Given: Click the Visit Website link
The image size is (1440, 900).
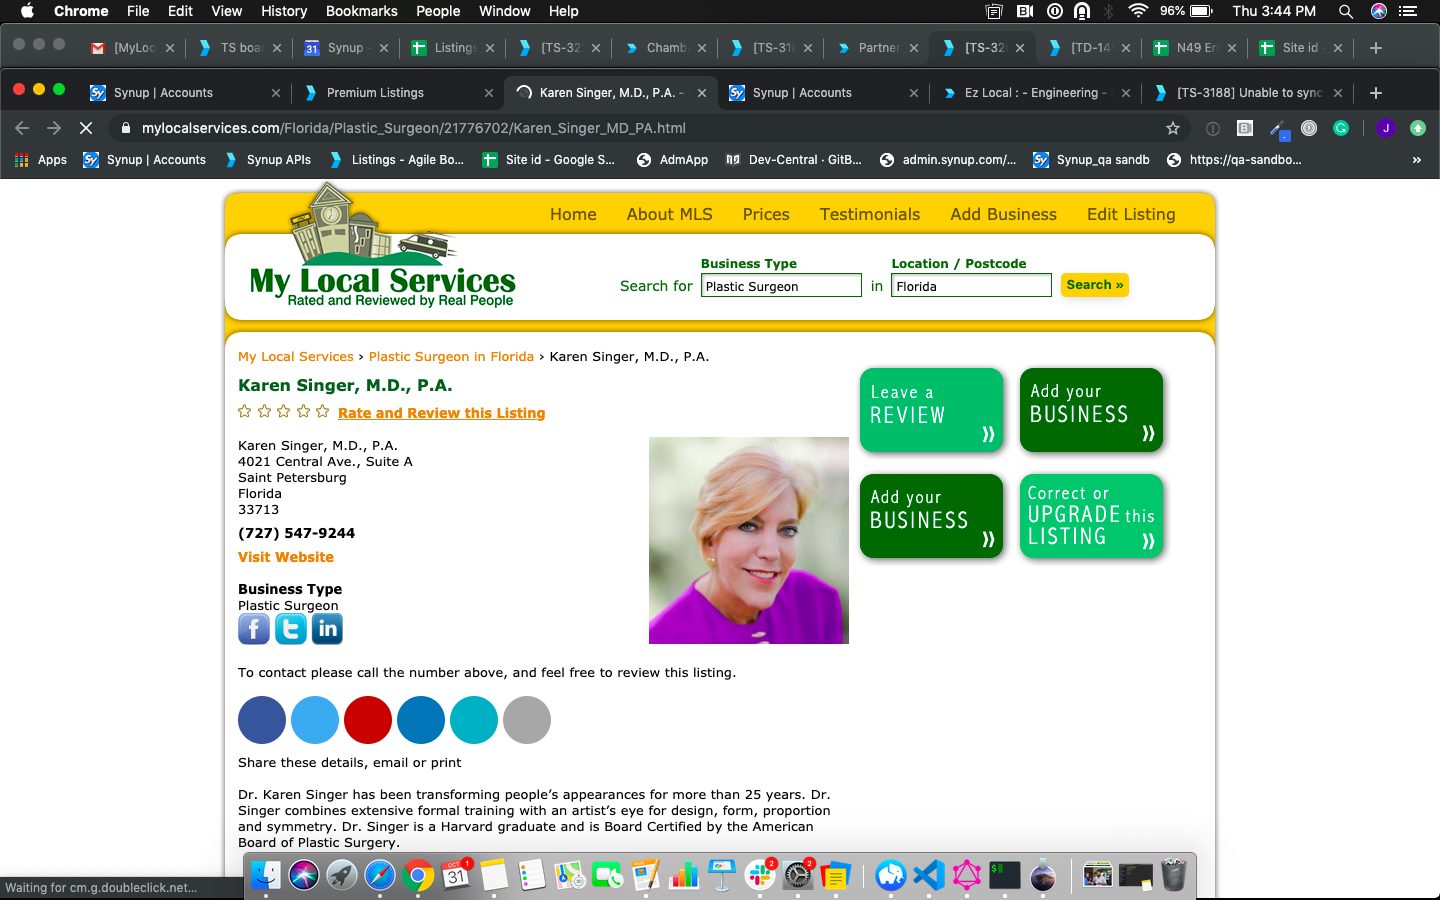Looking at the screenshot, I should pos(286,557).
